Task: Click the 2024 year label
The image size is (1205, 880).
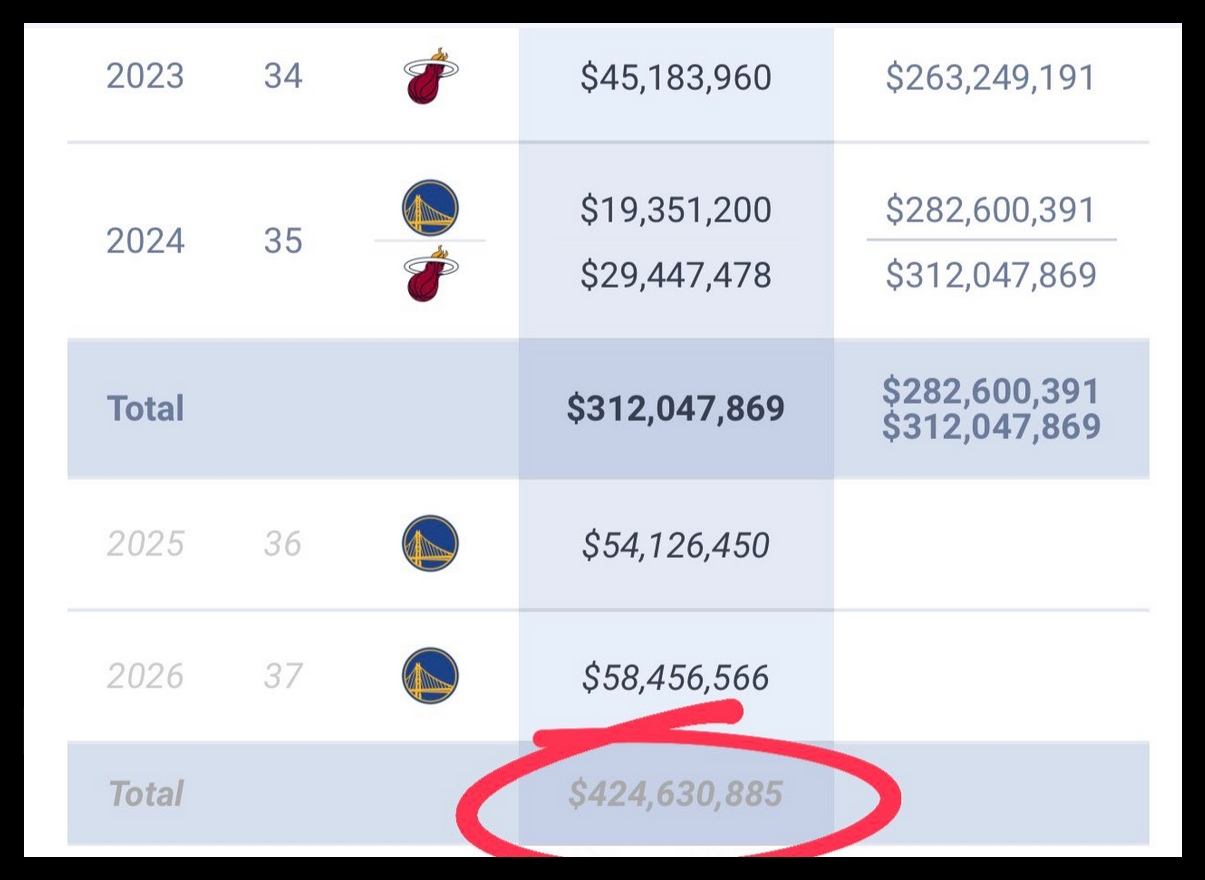Action: 145,241
